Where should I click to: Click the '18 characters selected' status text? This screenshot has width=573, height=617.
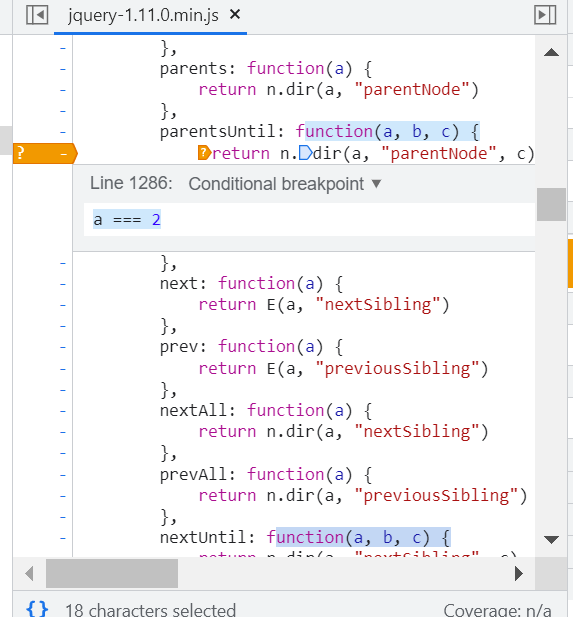click(x=150, y=610)
